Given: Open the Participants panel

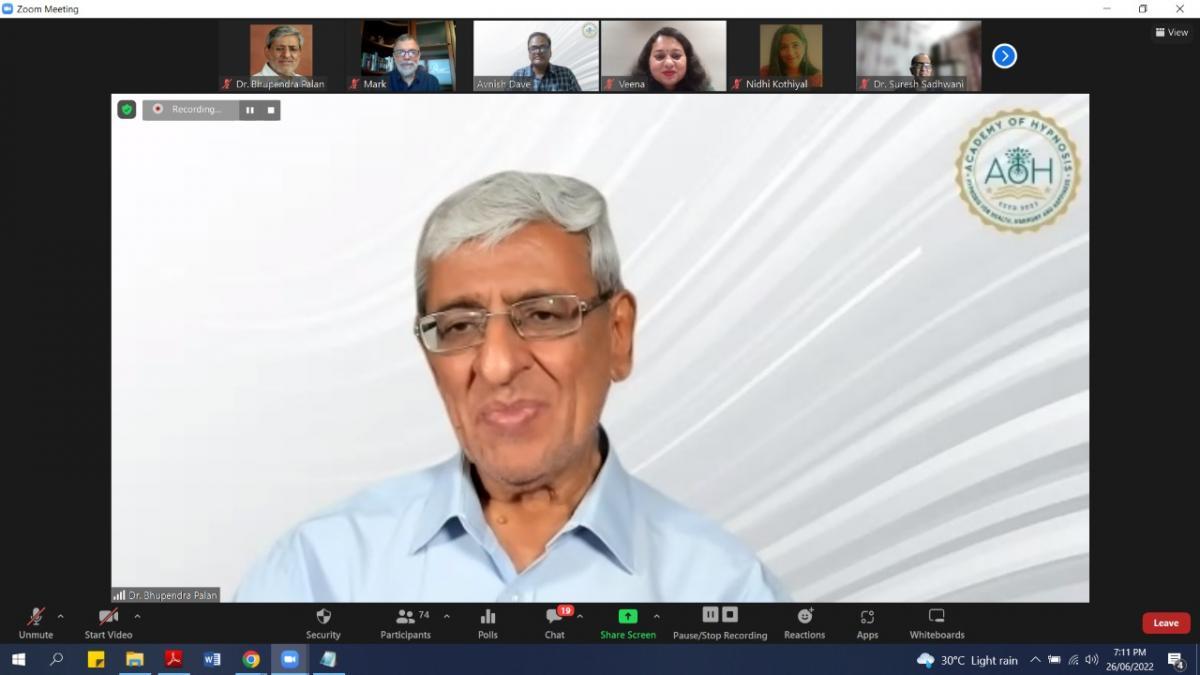Looking at the screenshot, I should point(405,622).
